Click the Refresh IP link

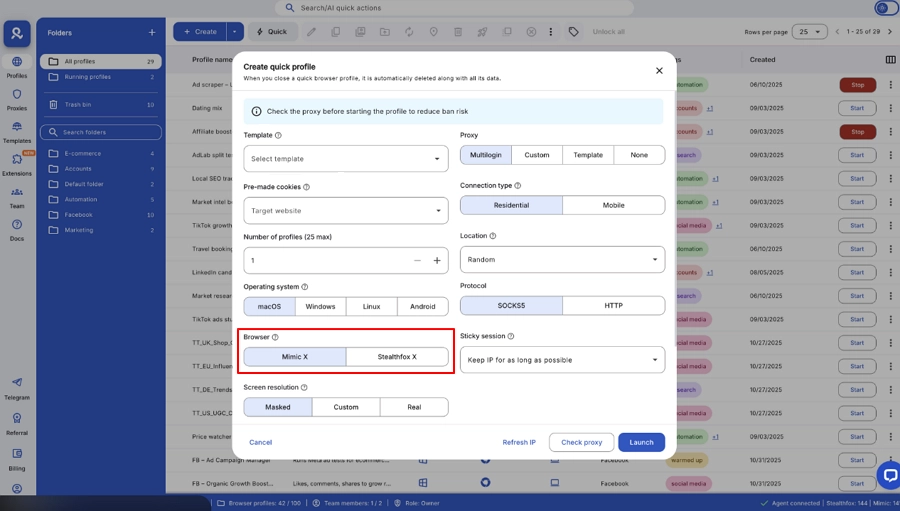pos(519,442)
